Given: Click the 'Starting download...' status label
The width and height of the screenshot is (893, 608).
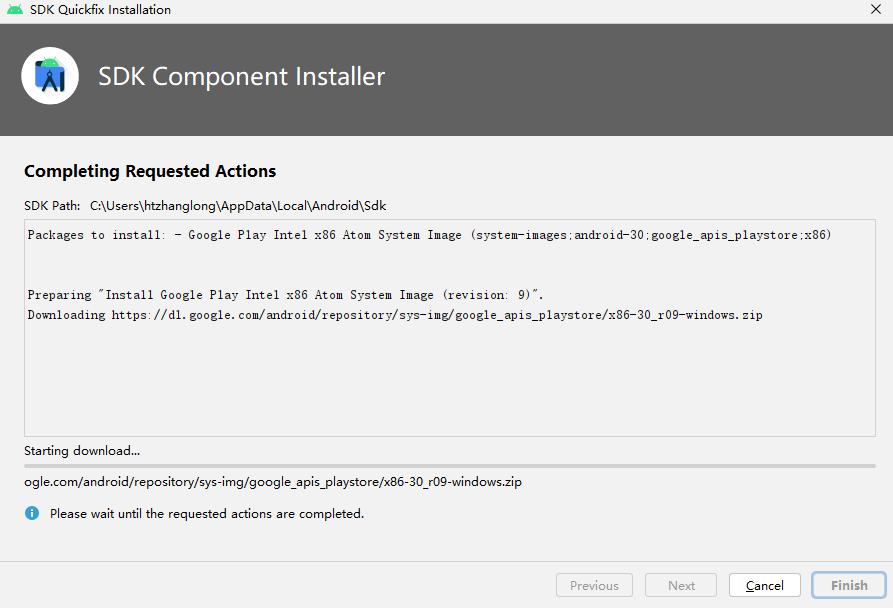Looking at the screenshot, I should coord(82,451).
